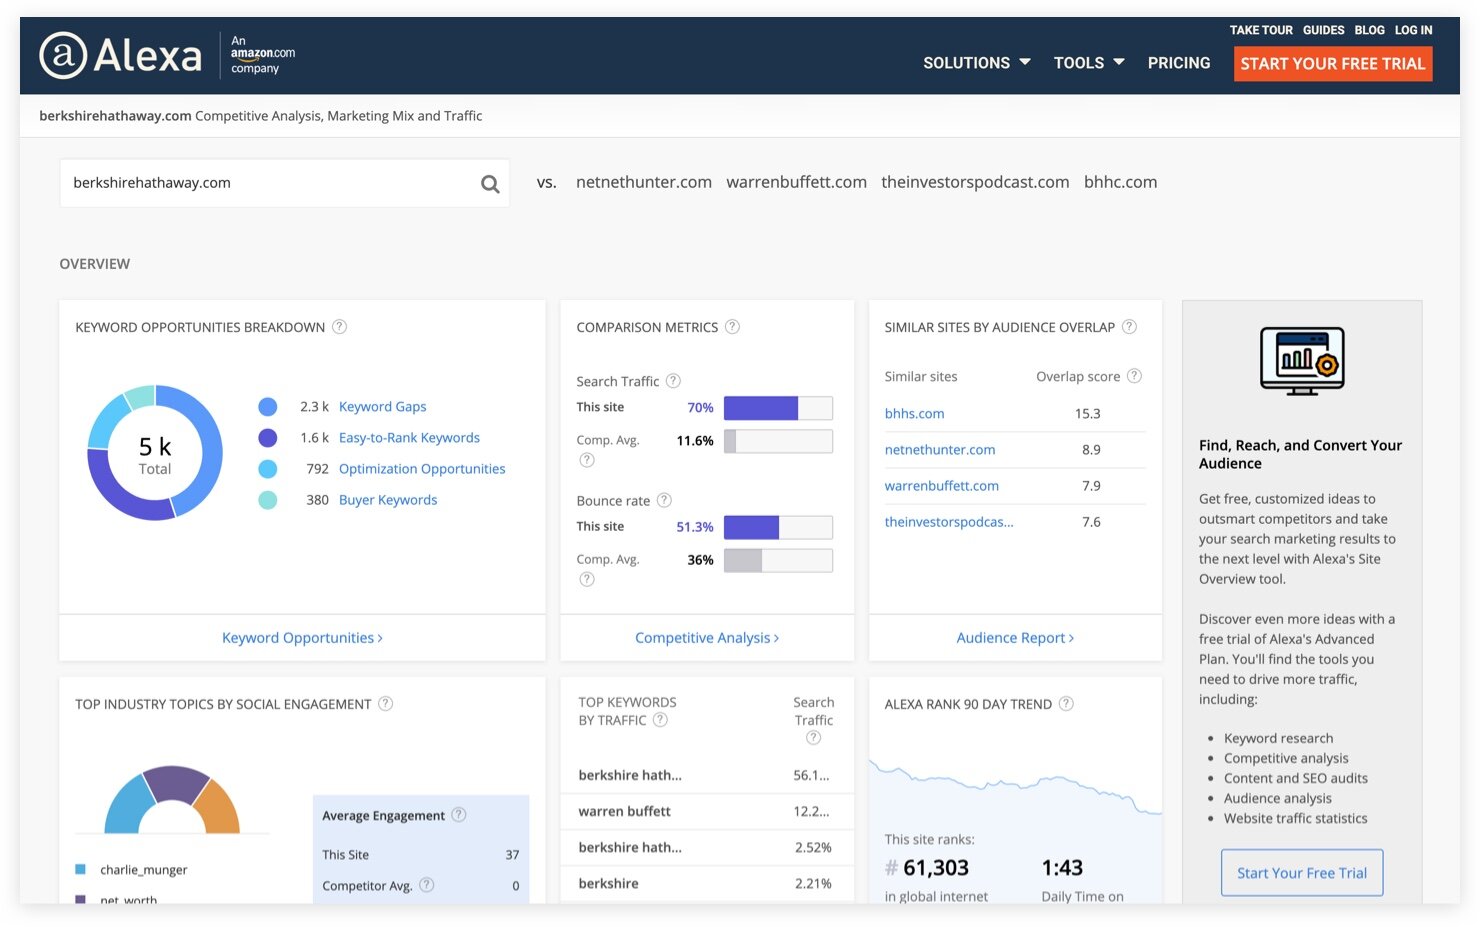Open Blog from top menu
Screen dimensions: 1480x927
coord(1369,30)
